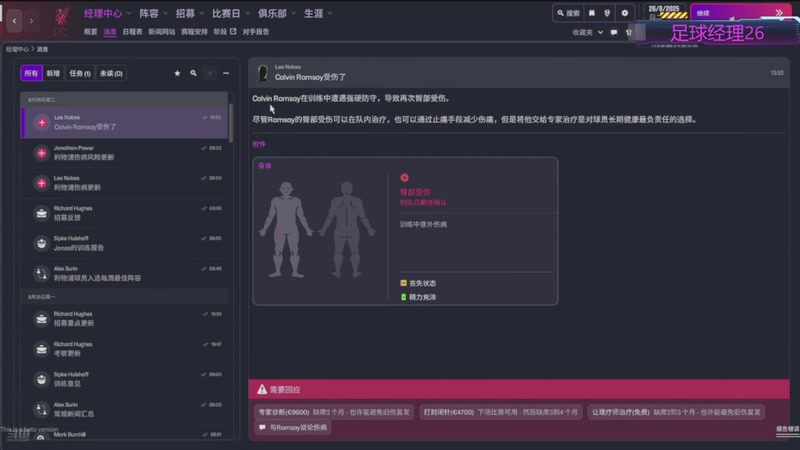Click the news icon on 常规新闻汇总
This screenshot has width=800, height=450.
click(41, 409)
